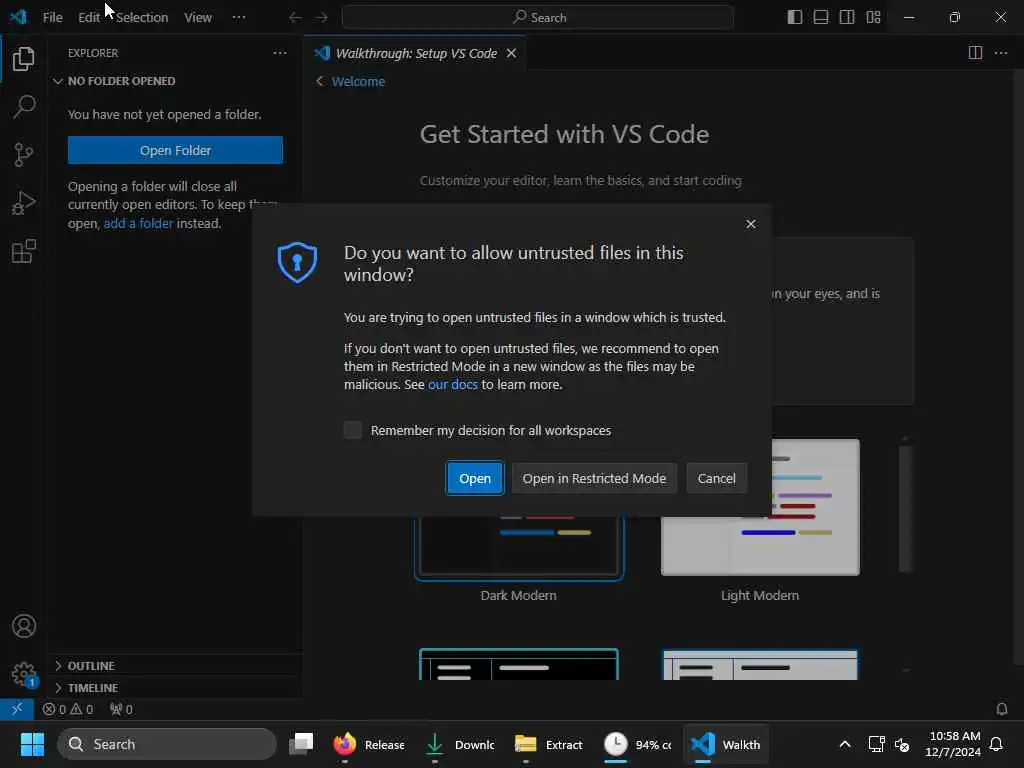The image size is (1024, 768).
Task: Click the errors and warnings status indicator
Action: pyautogui.click(x=68, y=709)
